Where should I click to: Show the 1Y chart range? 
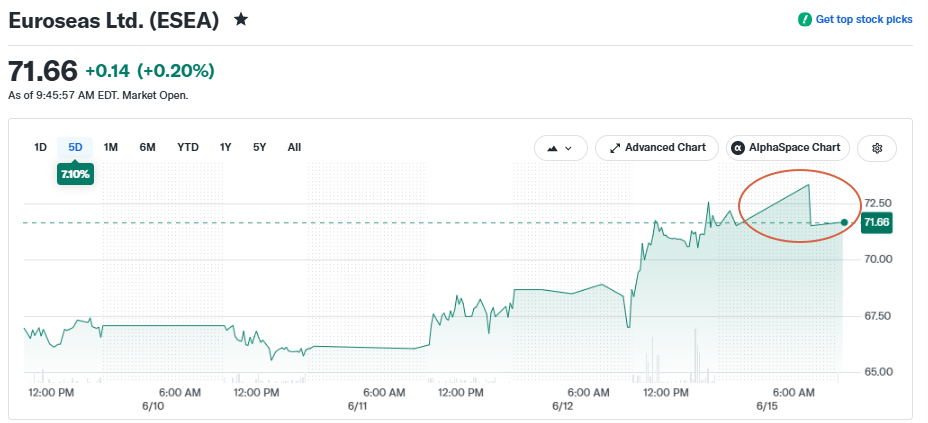pos(225,147)
